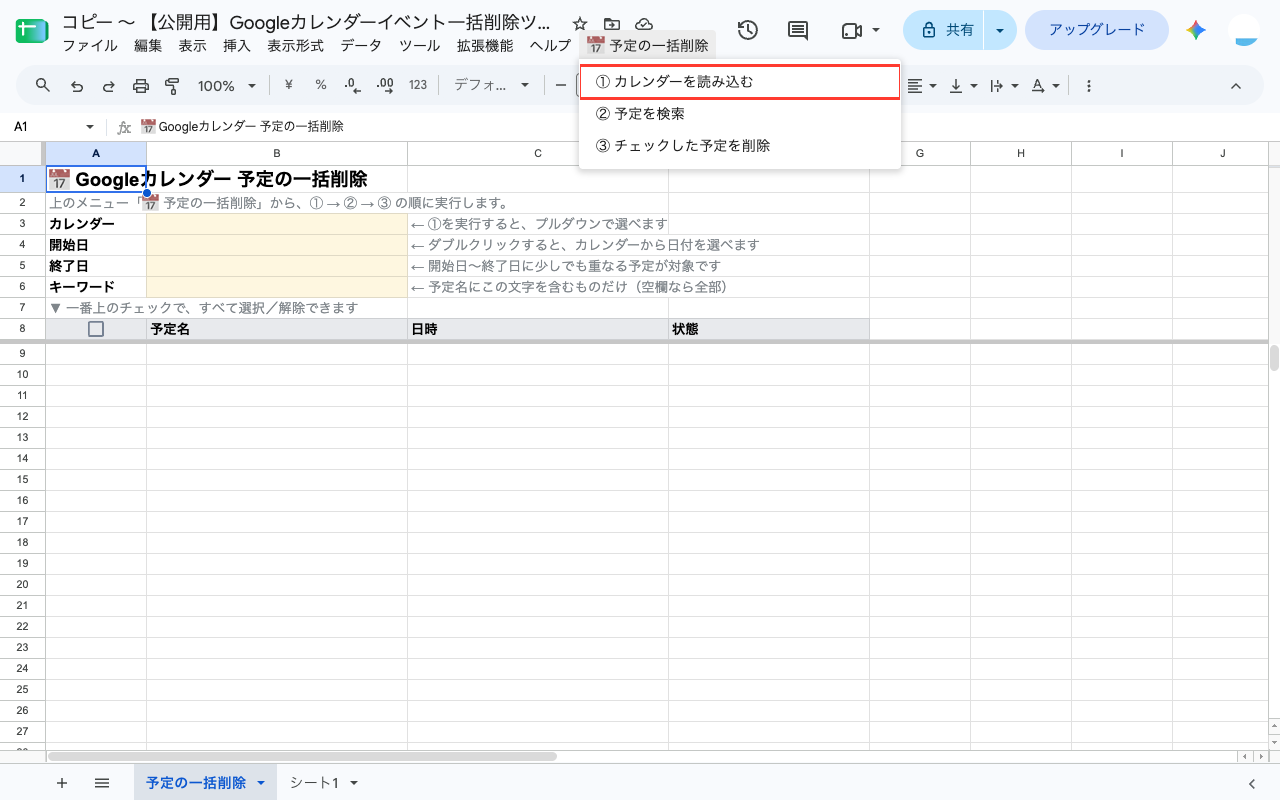
Task: Switch to the シート1 sheet tab
Action: point(314,783)
